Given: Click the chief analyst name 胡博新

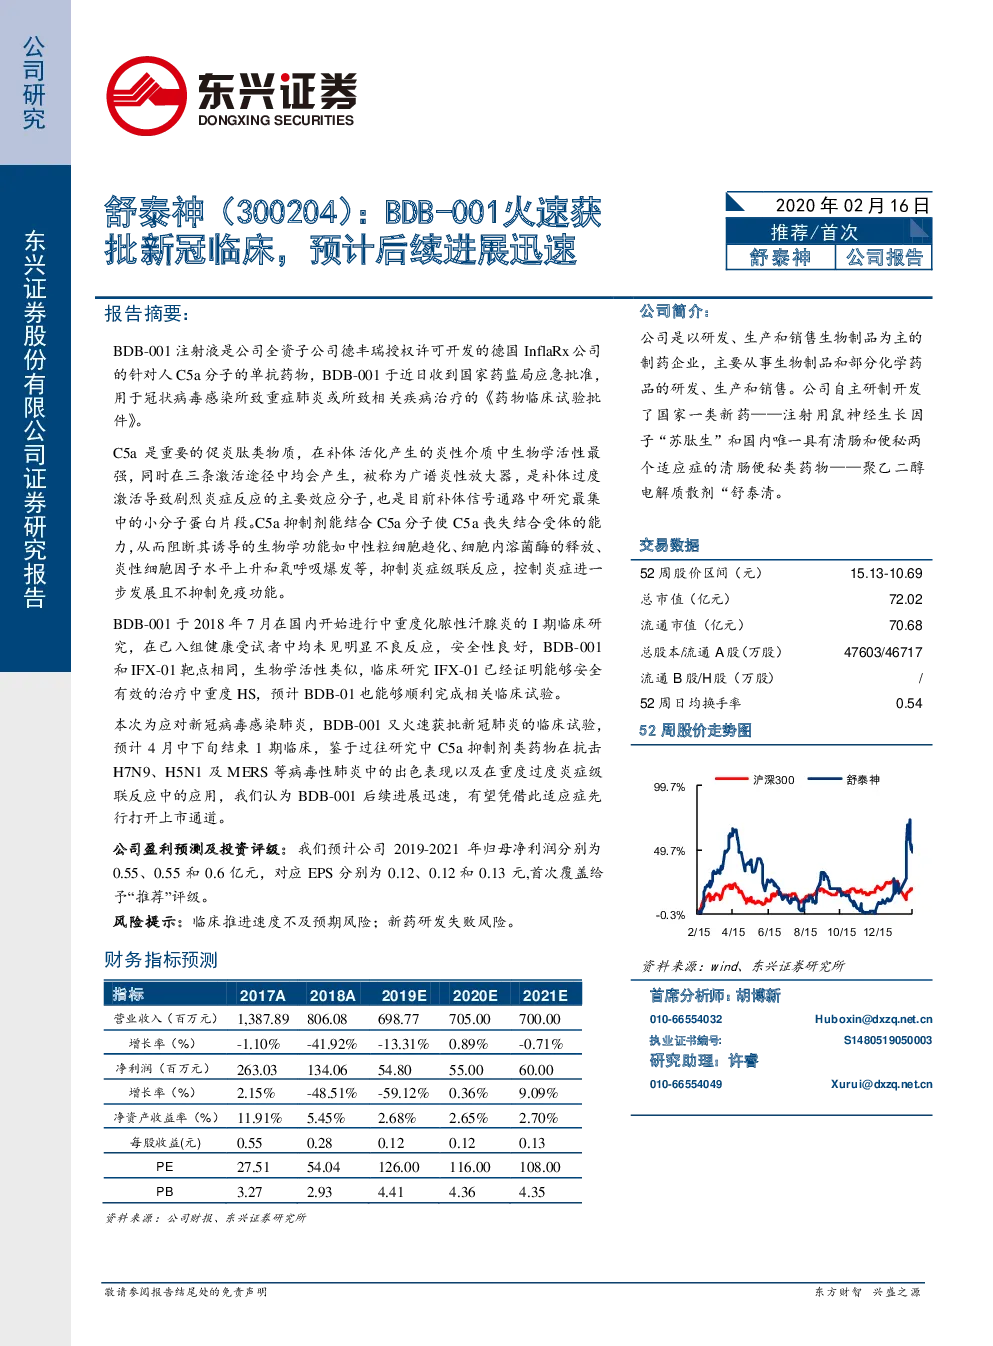Looking at the screenshot, I should 758,996.
